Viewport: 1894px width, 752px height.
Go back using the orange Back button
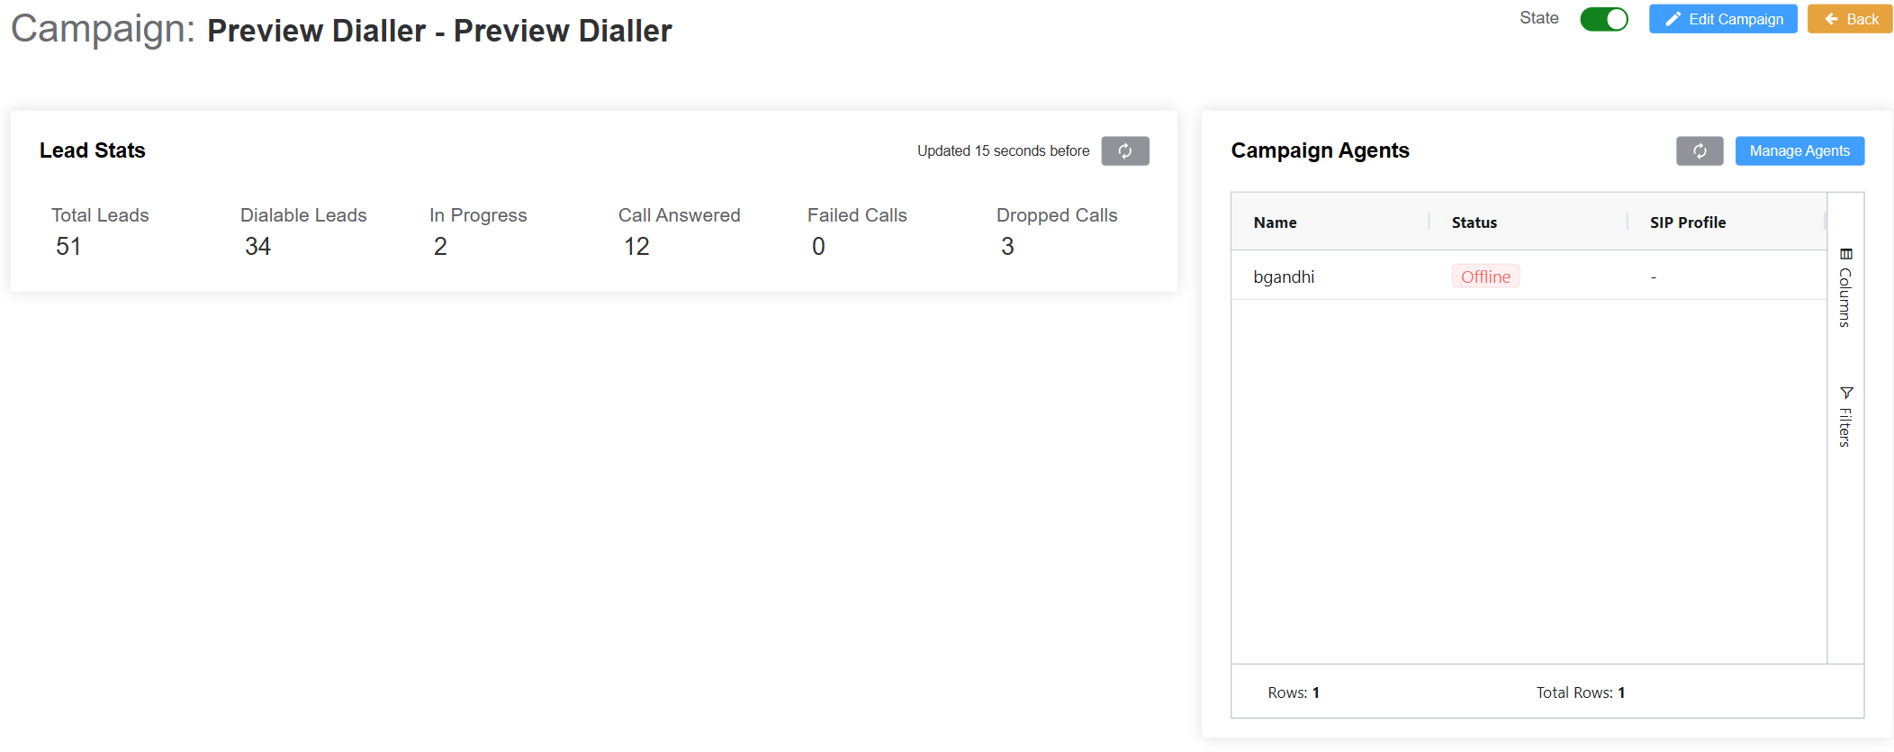(x=1849, y=19)
